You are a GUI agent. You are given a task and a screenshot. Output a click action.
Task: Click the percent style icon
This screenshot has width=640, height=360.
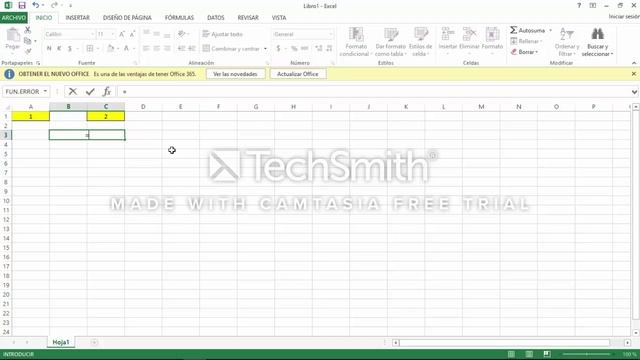click(x=294, y=49)
